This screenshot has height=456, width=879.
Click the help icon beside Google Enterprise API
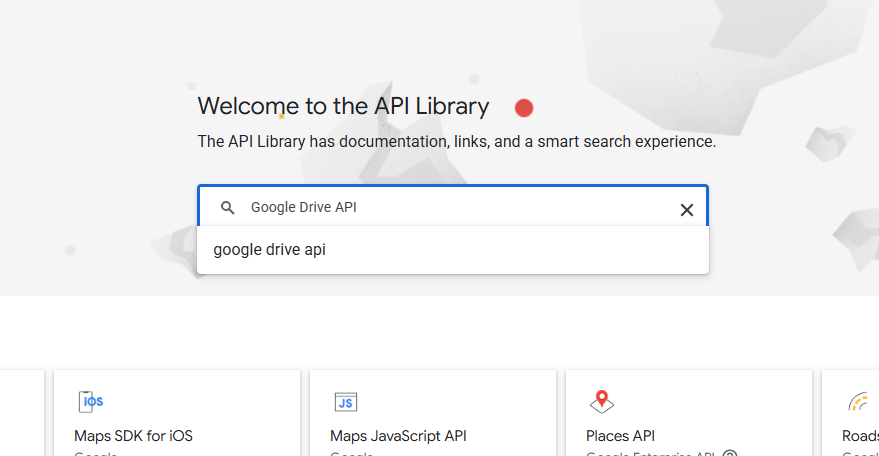(x=730, y=453)
